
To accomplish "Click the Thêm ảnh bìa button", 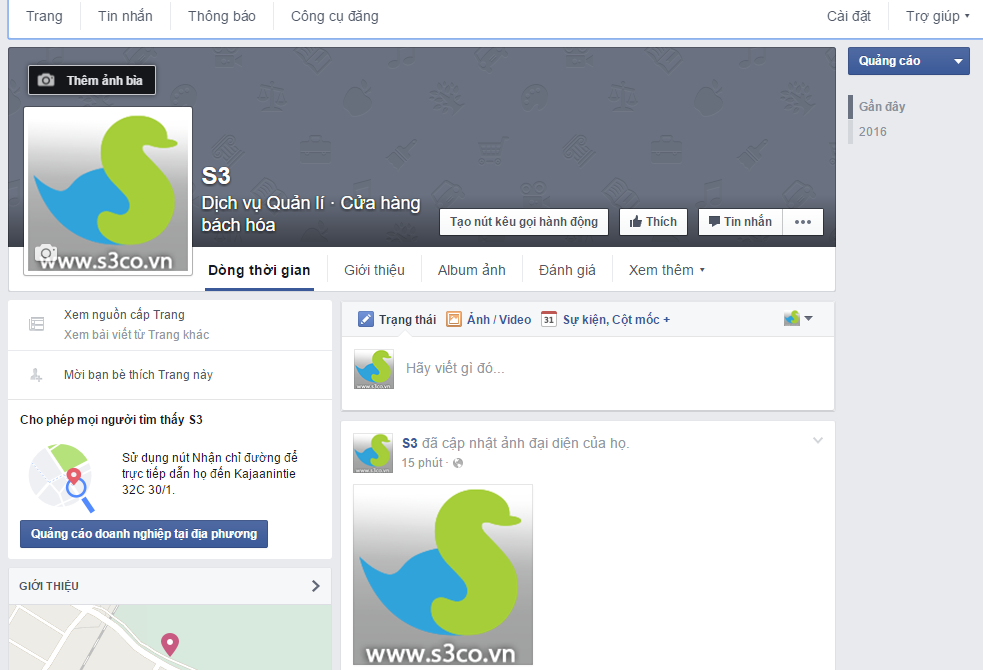I will (92, 80).
